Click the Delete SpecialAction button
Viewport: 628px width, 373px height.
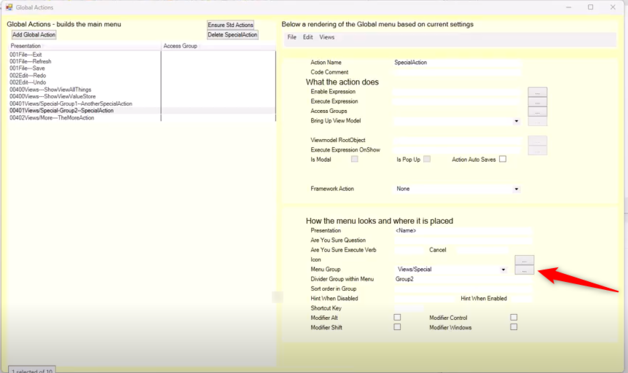[232, 35]
